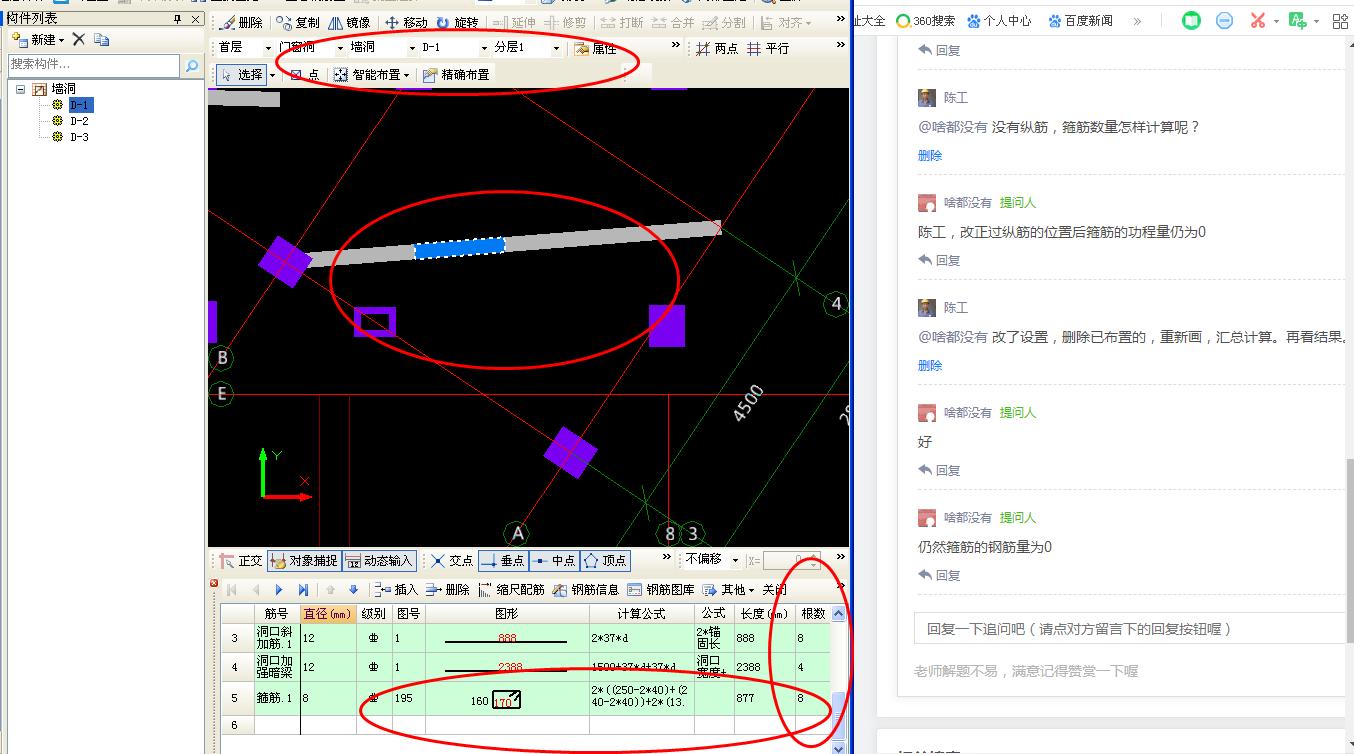Click the 搜索构件 search field

(x=95, y=65)
